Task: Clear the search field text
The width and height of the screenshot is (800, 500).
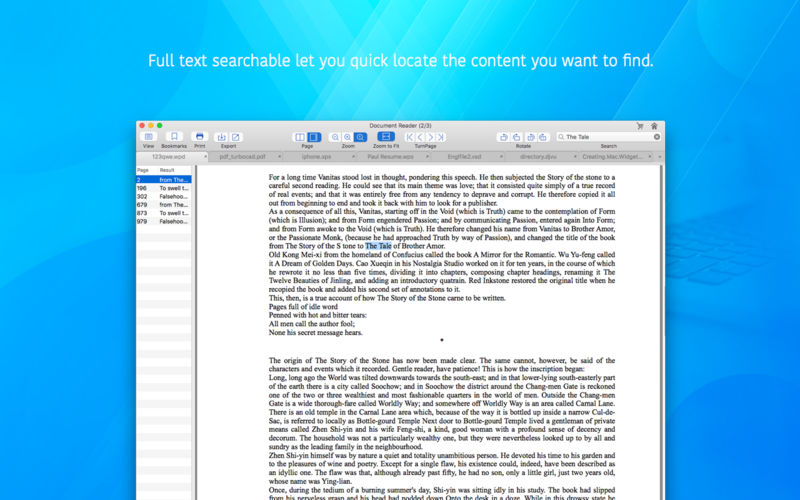Action: pyautogui.click(x=657, y=137)
